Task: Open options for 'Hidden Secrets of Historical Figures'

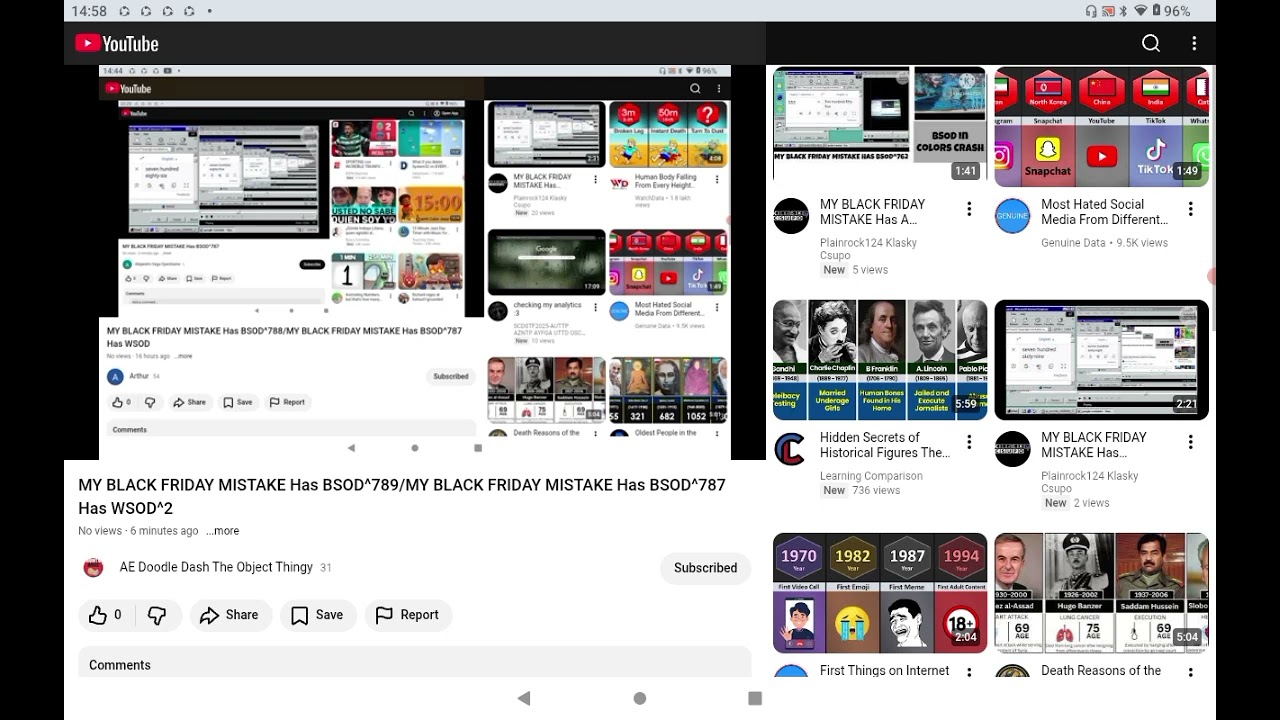Action: tap(969, 442)
